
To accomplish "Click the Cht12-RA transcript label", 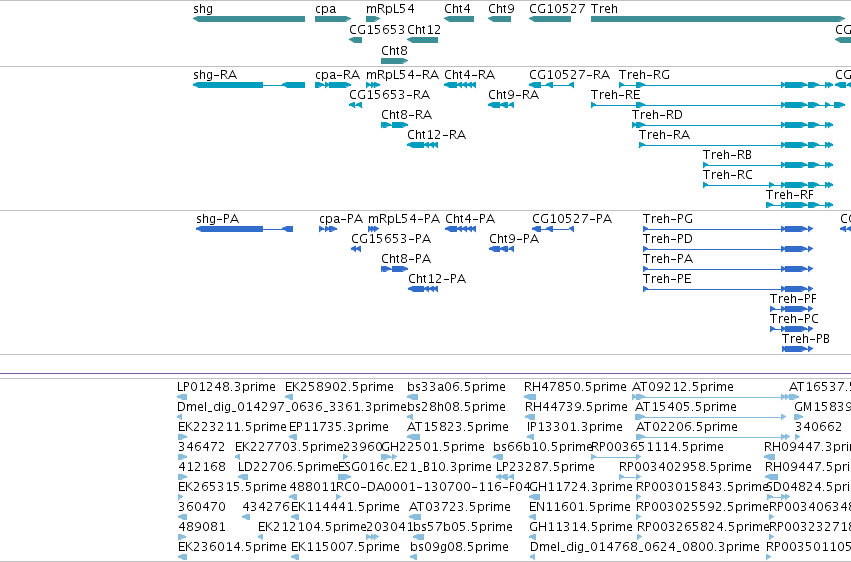I will [x=437, y=135].
